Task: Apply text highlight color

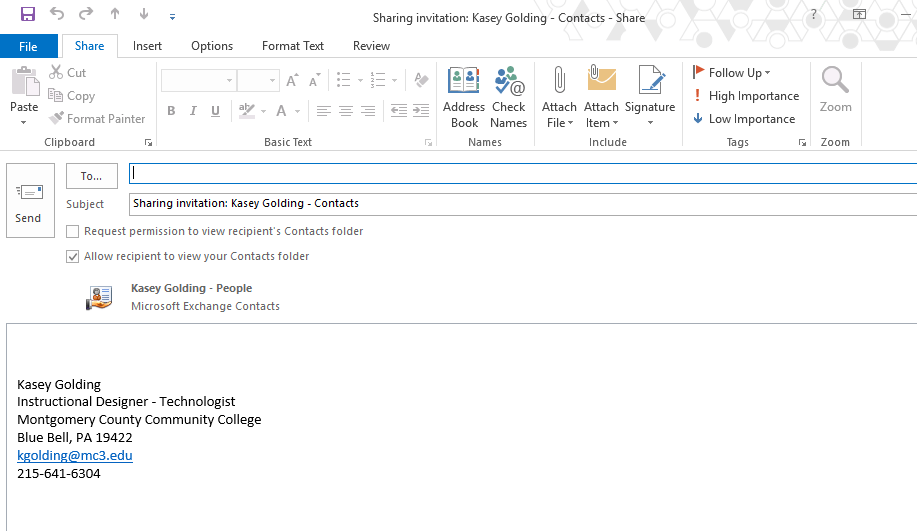Action: coord(247,111)
